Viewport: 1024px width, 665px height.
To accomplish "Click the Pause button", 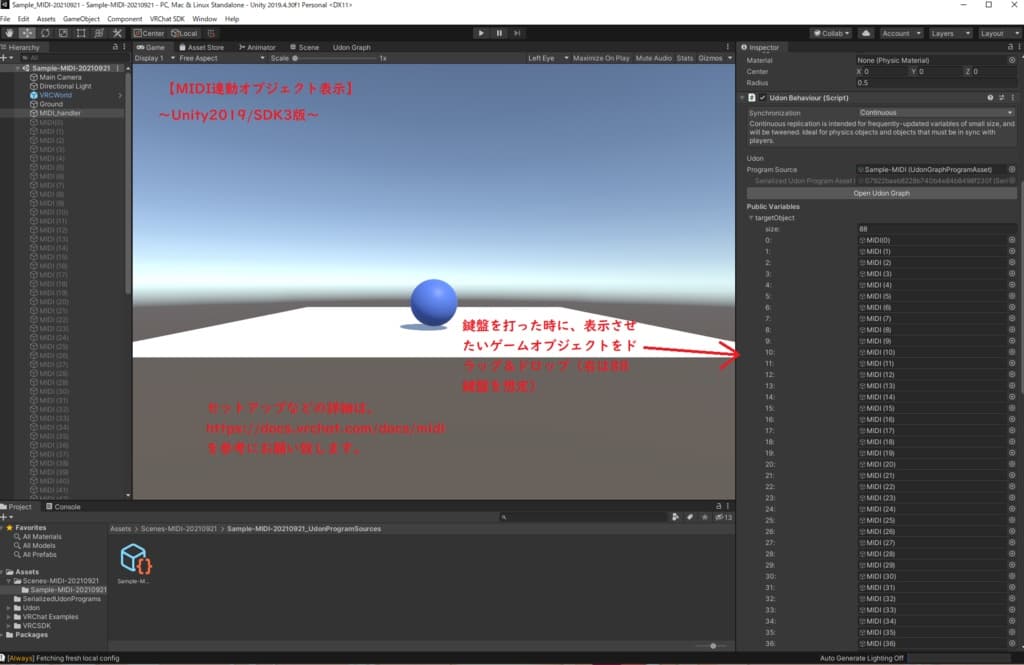I will coord(499,33).
